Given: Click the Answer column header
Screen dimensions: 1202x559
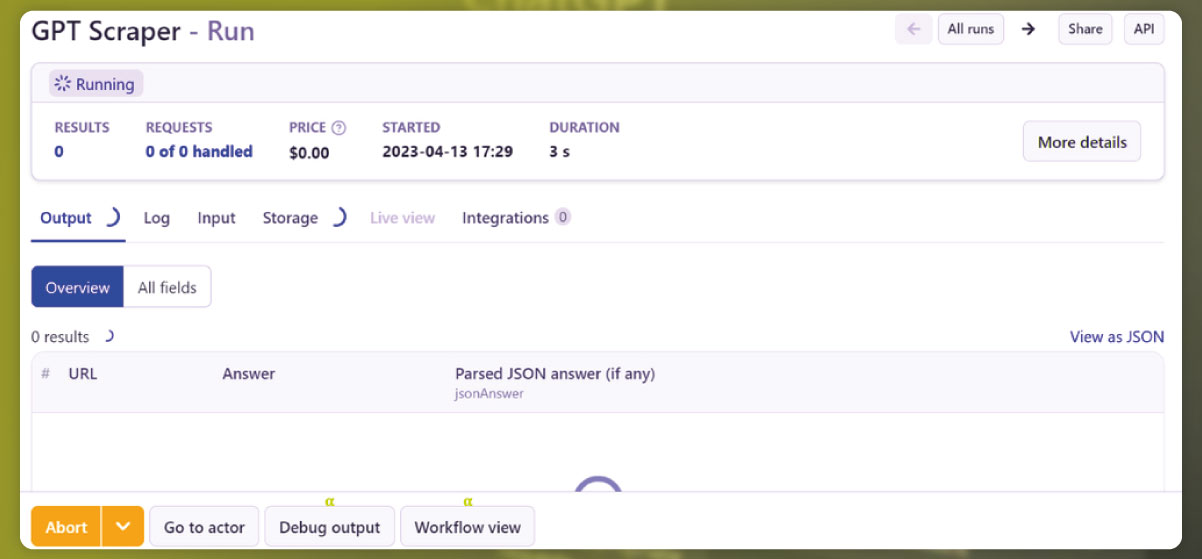Looking at the screenshot, I should pyautogui.click(x=249, y=374).
